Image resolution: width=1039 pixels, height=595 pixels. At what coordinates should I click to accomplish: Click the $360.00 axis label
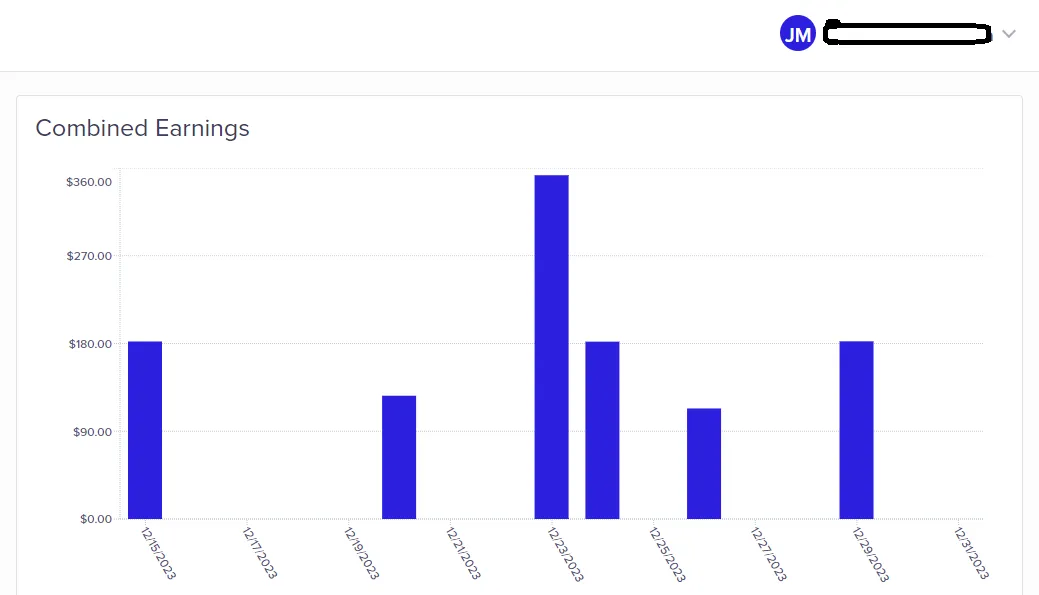[89, 182]
